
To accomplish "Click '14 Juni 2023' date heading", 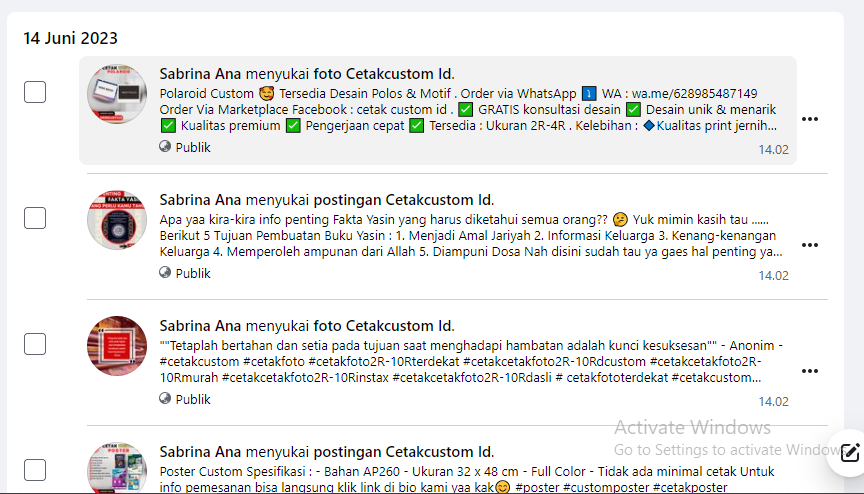I will pos(71,38).
